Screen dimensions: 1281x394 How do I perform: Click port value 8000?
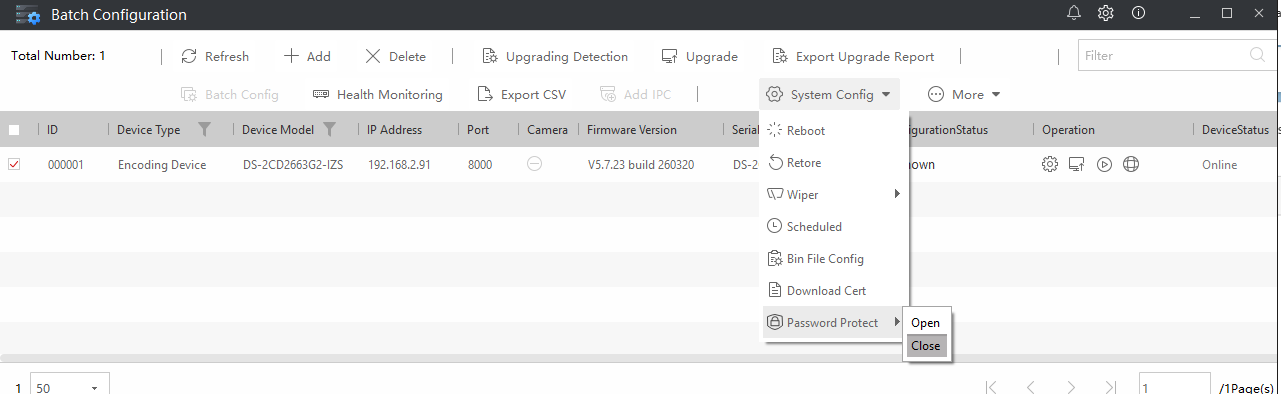pos(480,165)
